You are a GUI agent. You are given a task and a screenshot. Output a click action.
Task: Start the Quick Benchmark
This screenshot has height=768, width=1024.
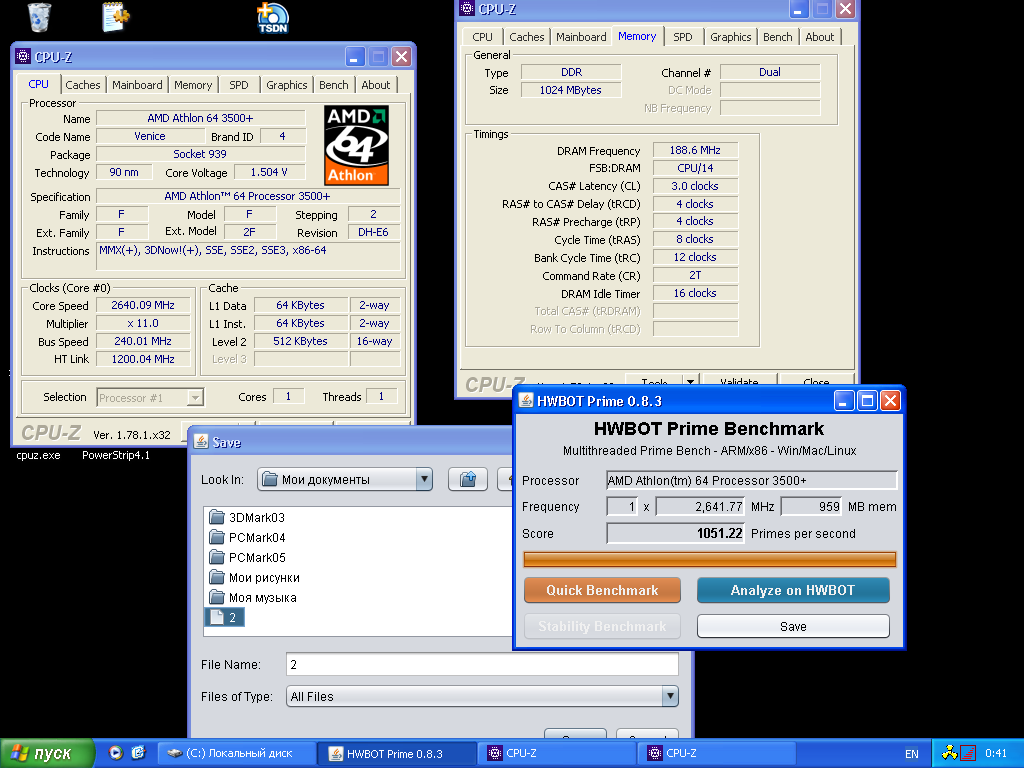[x=602, y=590]
